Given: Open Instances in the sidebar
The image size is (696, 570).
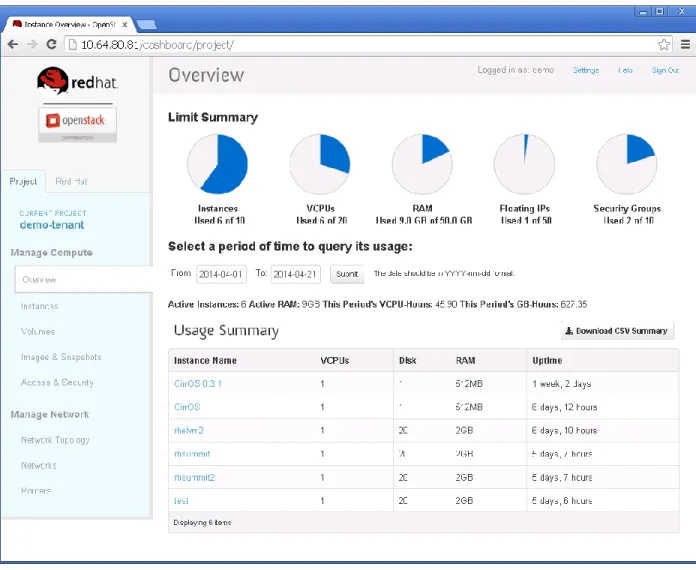Looking at the screenshot, I should pyautogui.click(x=40, y=306).
